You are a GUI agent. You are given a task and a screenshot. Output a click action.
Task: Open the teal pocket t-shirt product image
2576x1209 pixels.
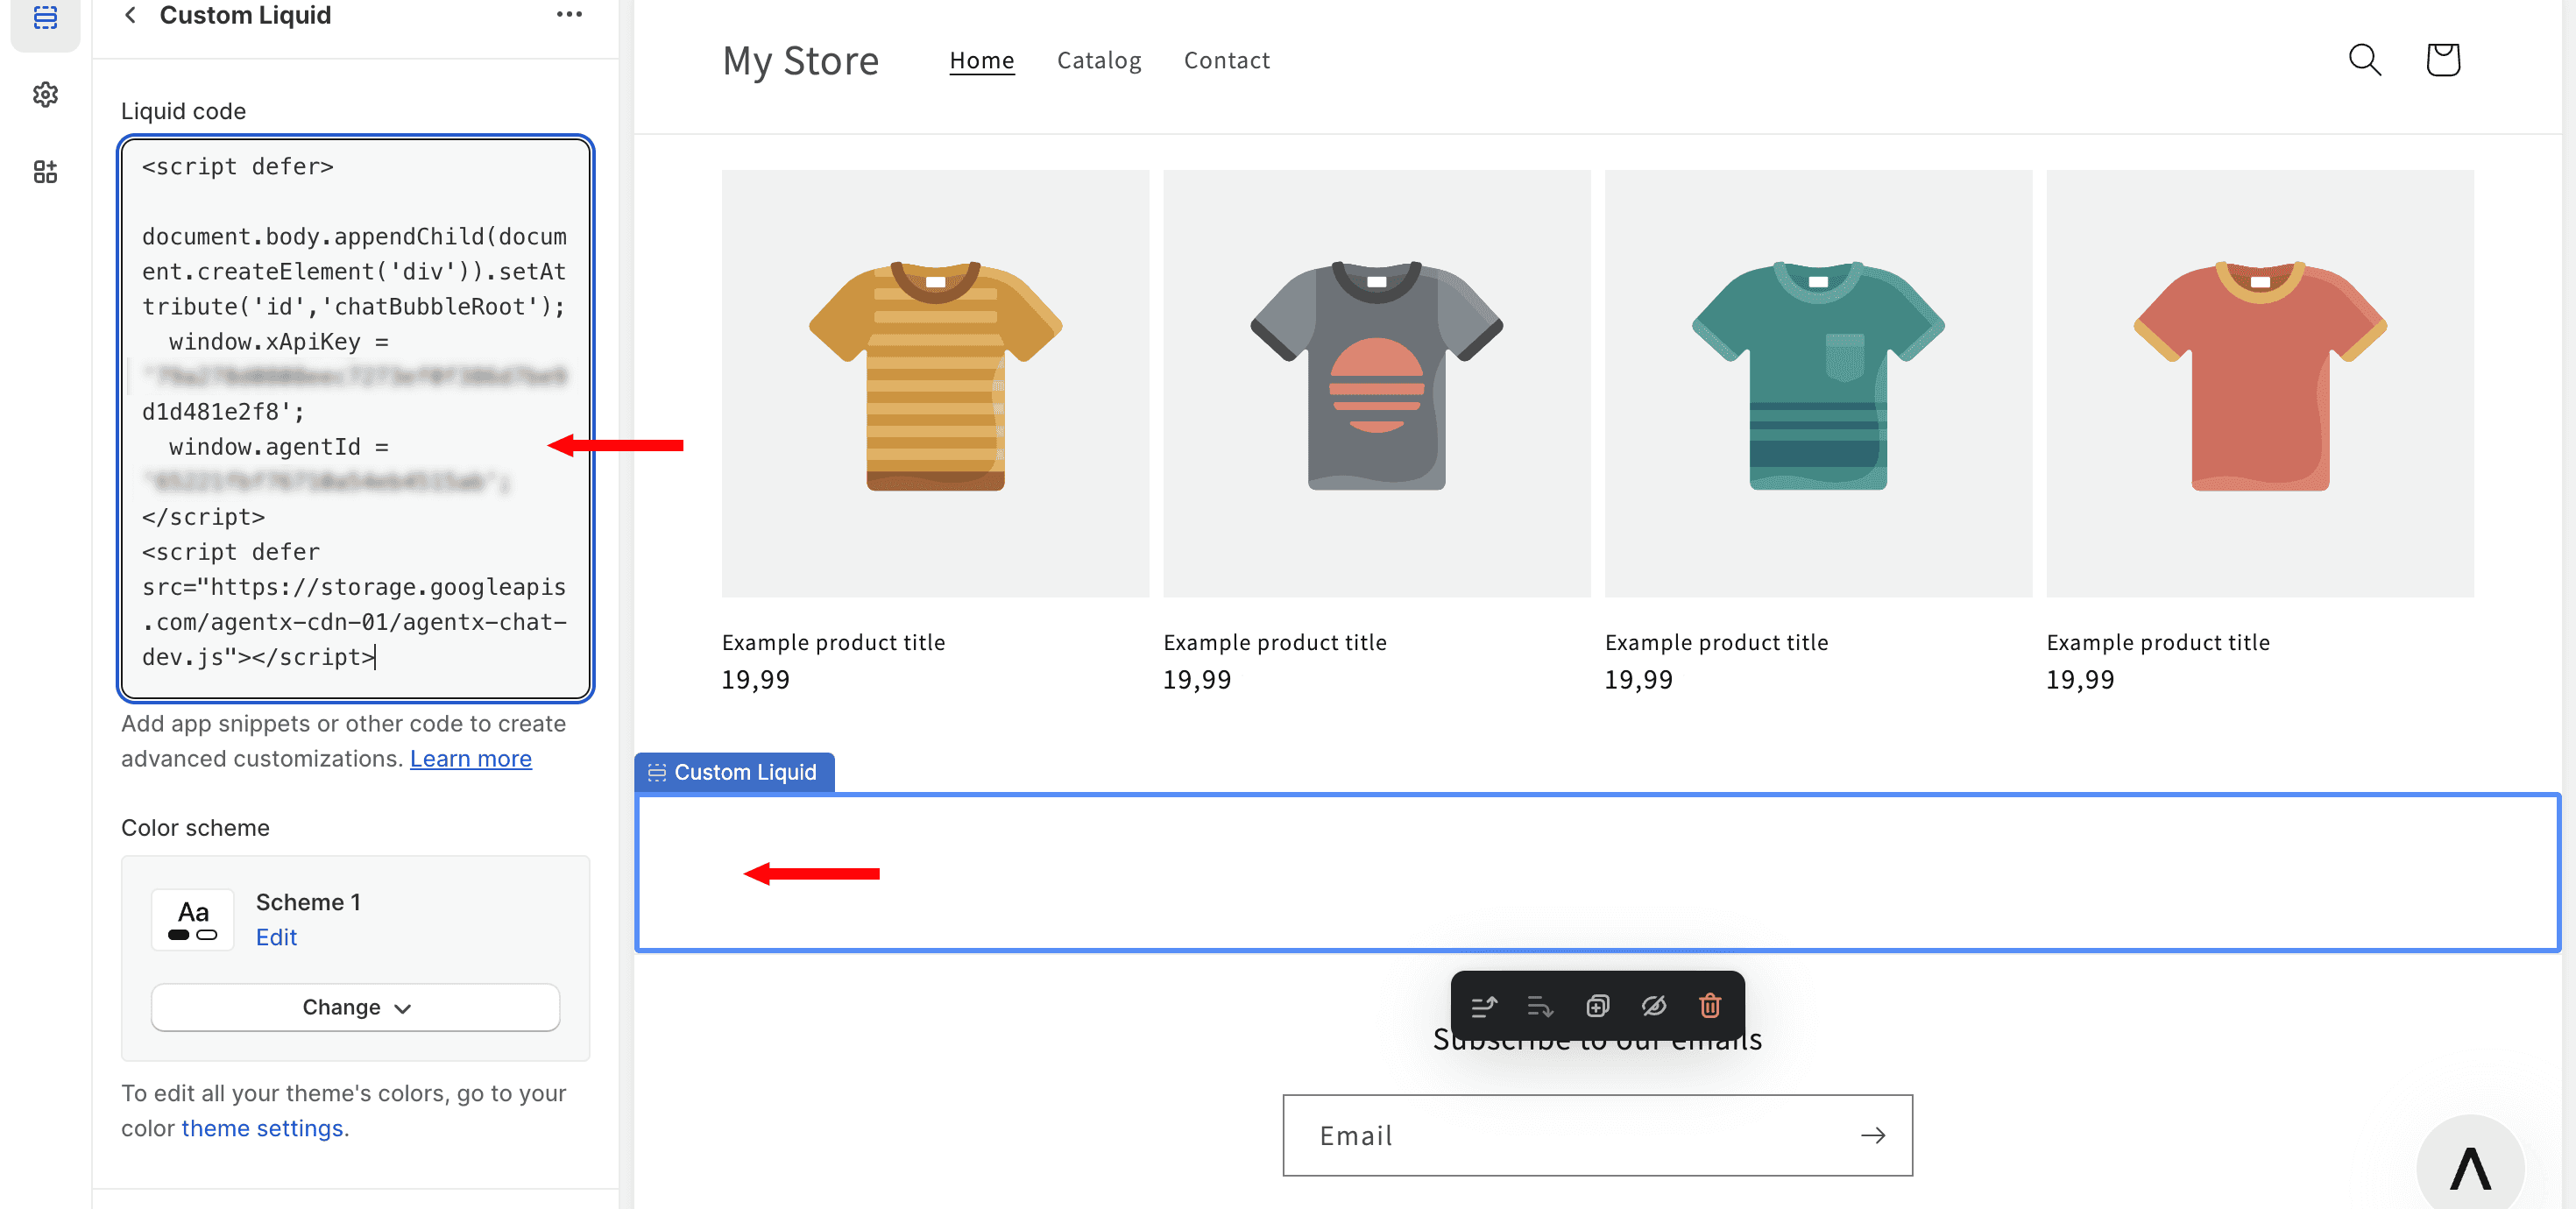[x=1818, y=384]
